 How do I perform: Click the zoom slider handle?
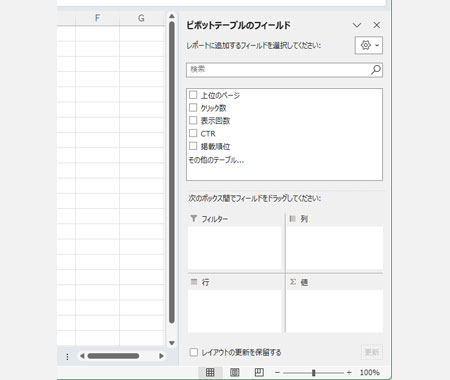pyautogui.click(x=313, y=372)
